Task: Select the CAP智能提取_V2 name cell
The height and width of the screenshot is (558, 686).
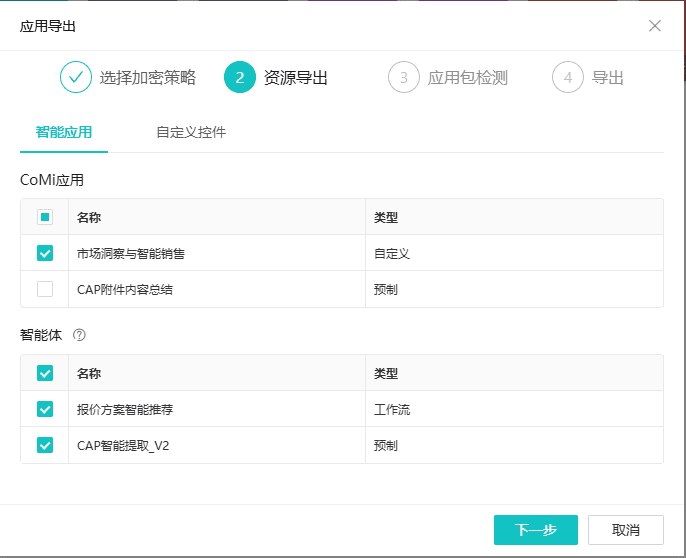Action: click(x=217, y=445)
